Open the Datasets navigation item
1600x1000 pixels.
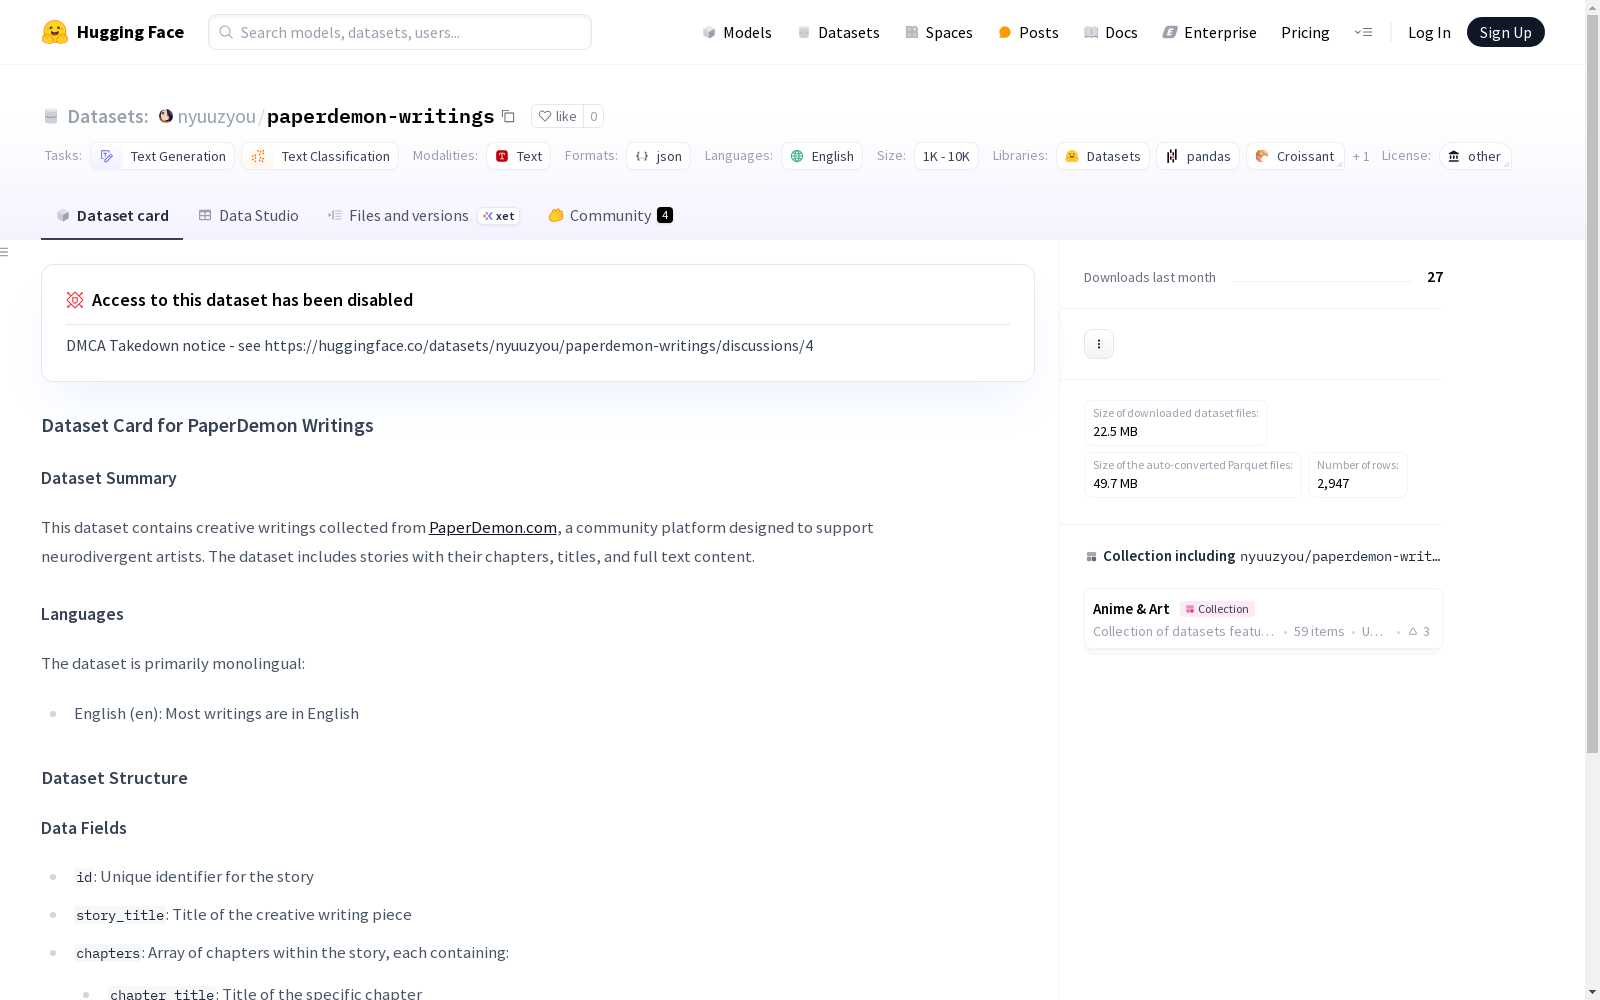(x=838, y=32)
